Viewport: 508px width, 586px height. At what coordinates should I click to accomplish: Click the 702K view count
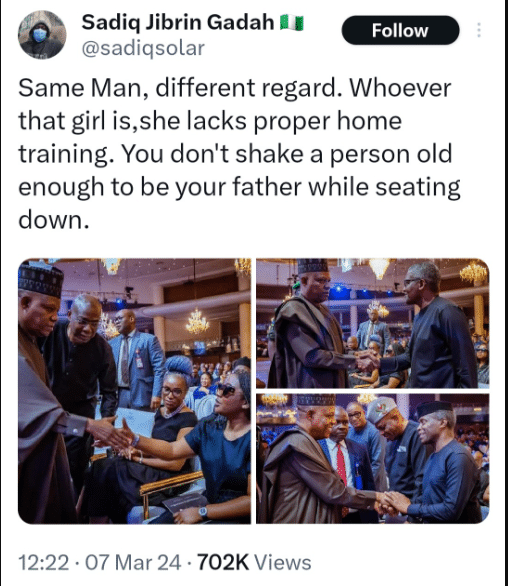tap(223, 562)
